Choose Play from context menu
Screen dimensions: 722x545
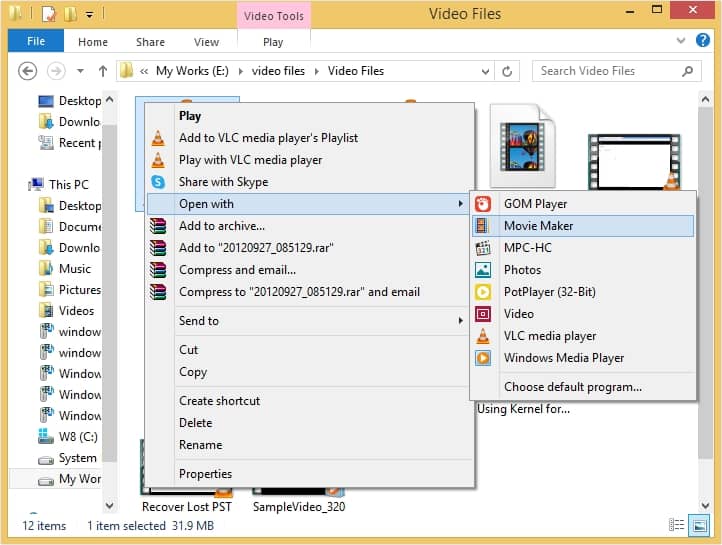tap(190, 116)
